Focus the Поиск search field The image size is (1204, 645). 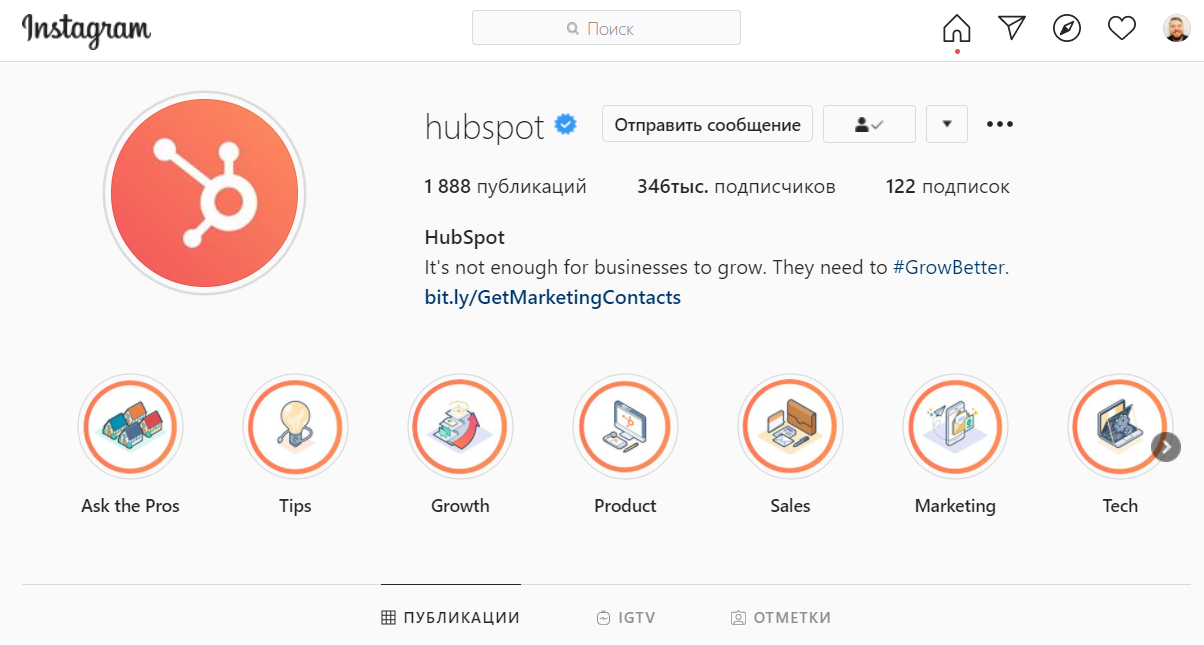(x=606, y=28)
